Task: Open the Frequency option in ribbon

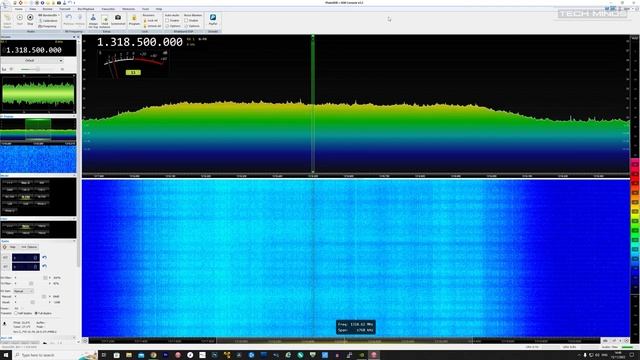Action: pyautogui.click(x=48, y=26)
